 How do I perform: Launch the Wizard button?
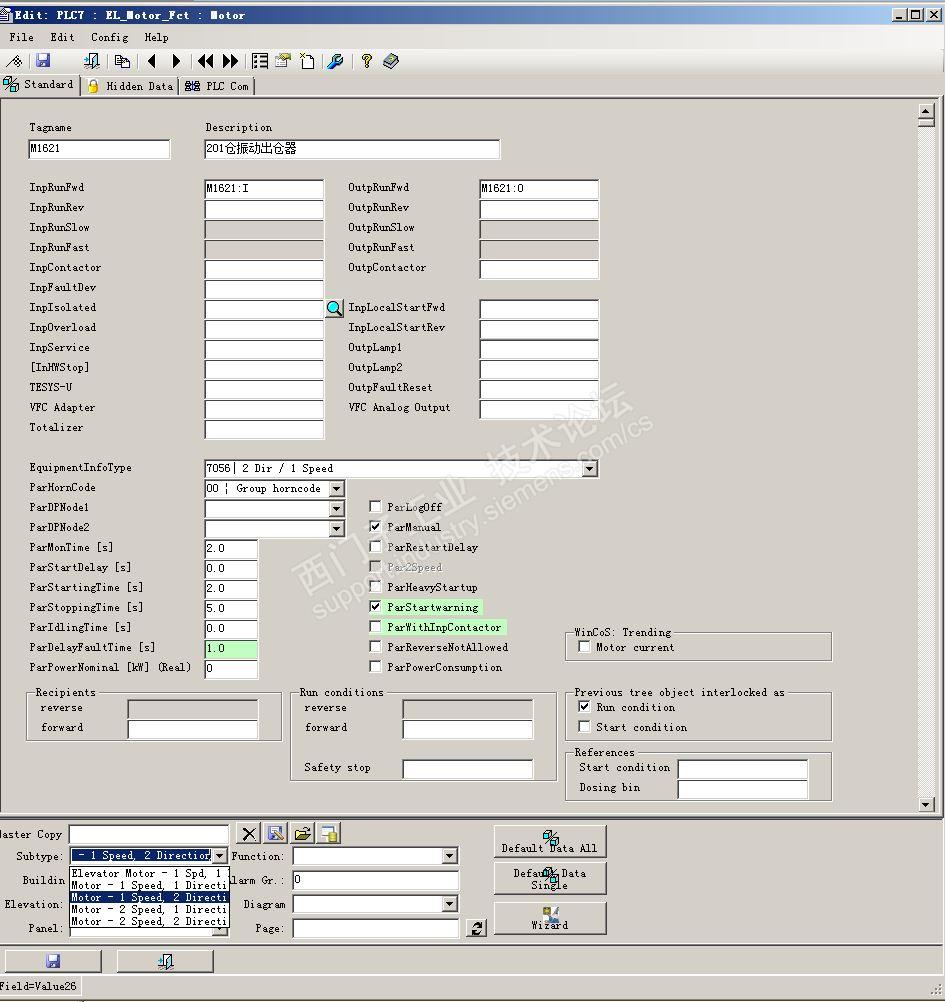coord(549,918)
